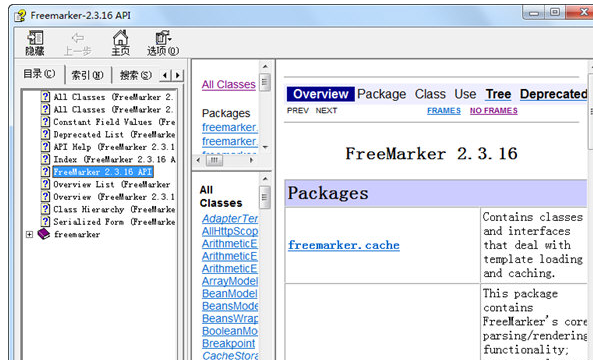Open the BeanModel class link

point(230,293)
